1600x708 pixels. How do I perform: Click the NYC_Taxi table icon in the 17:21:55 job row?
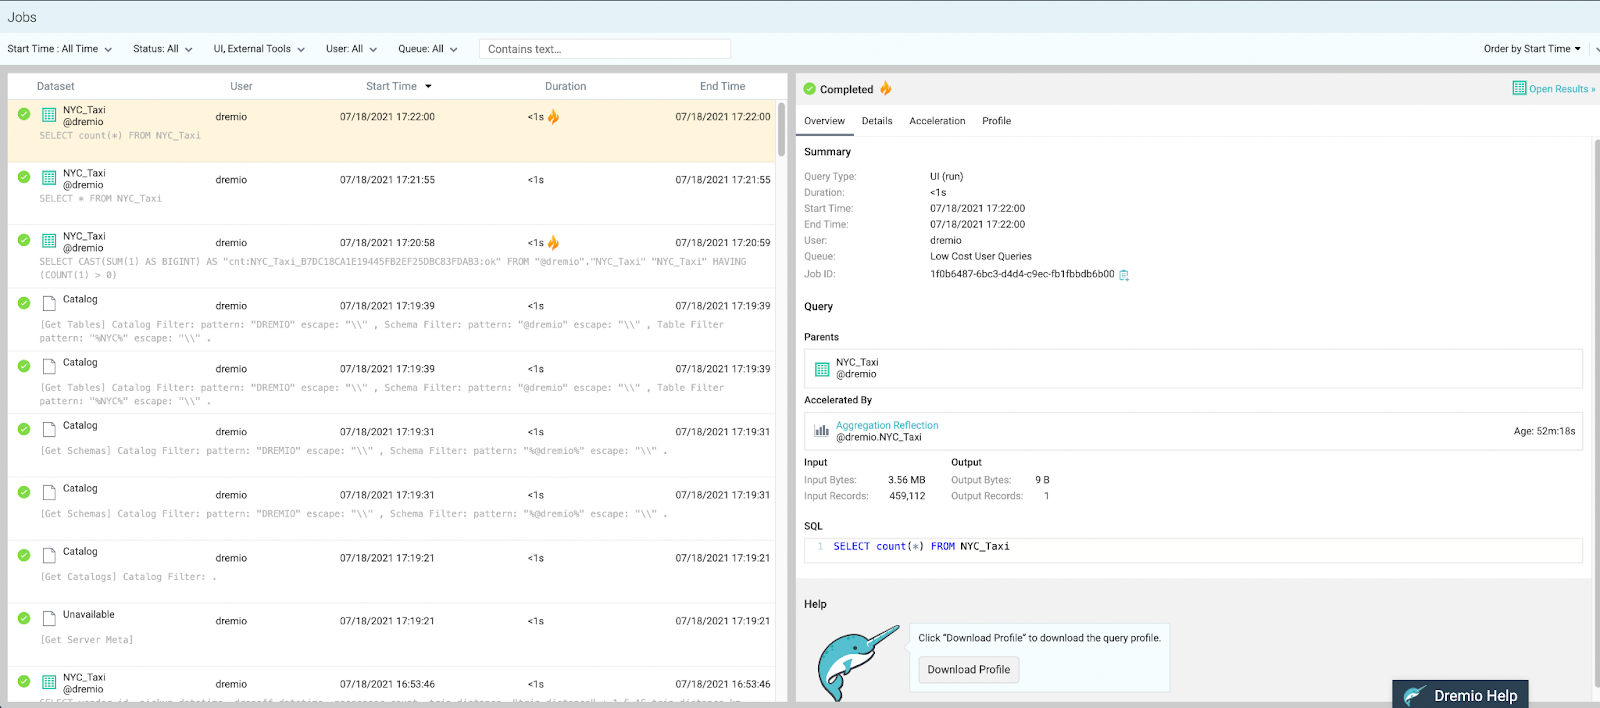coord(49,178)
